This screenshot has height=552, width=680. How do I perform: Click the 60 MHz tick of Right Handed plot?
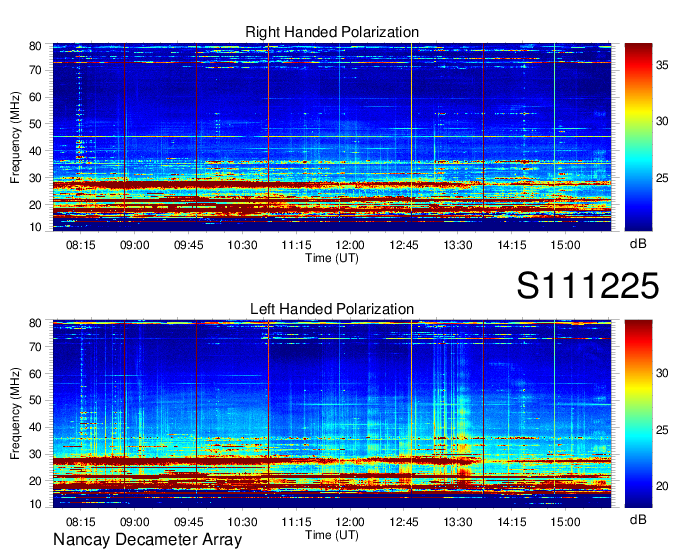tap(35, 97)
